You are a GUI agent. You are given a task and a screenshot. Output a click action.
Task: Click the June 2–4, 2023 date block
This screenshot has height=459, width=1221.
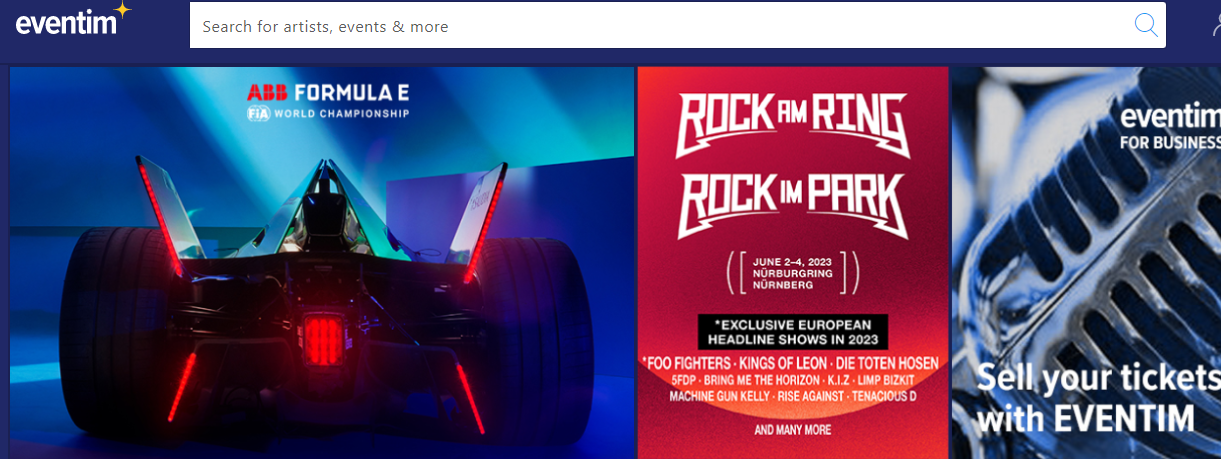tap(792, 271)
